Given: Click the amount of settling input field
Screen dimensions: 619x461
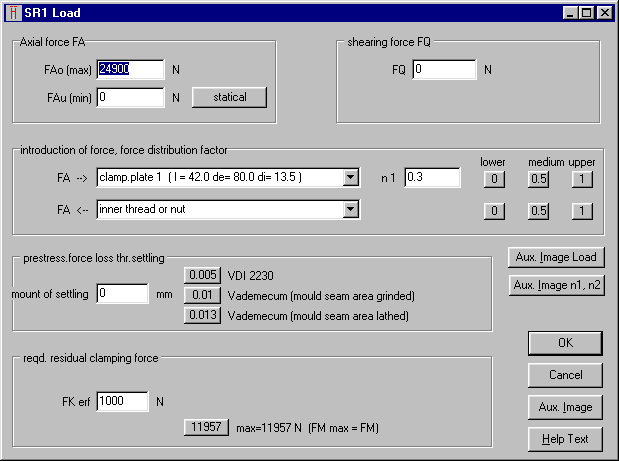Looking at the screenshot, I should point(122,294).
